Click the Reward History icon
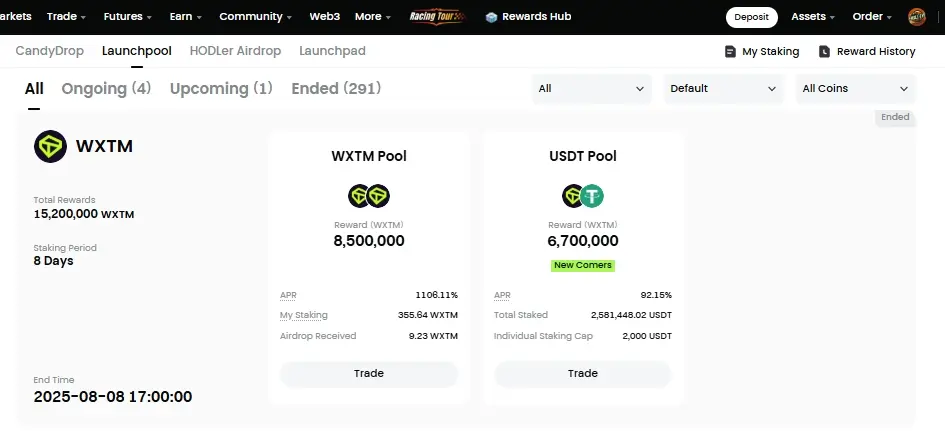Viewport: 945px width, 431px height. [824, 52]
